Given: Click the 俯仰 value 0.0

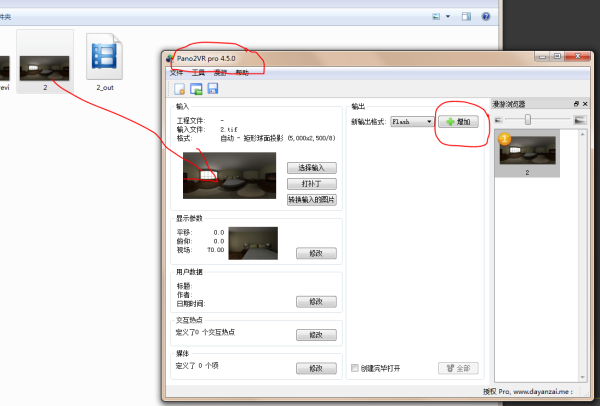Looking at the screenshot, I should (219, 241).
